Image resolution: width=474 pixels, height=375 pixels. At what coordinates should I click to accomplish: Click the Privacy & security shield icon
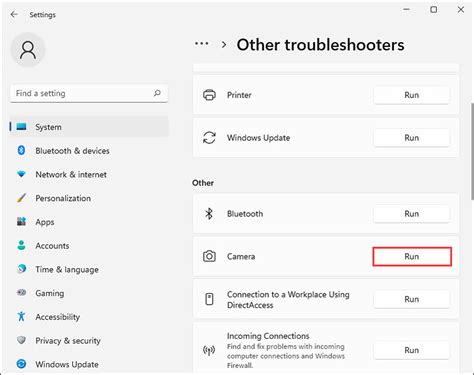click(21, 340)
